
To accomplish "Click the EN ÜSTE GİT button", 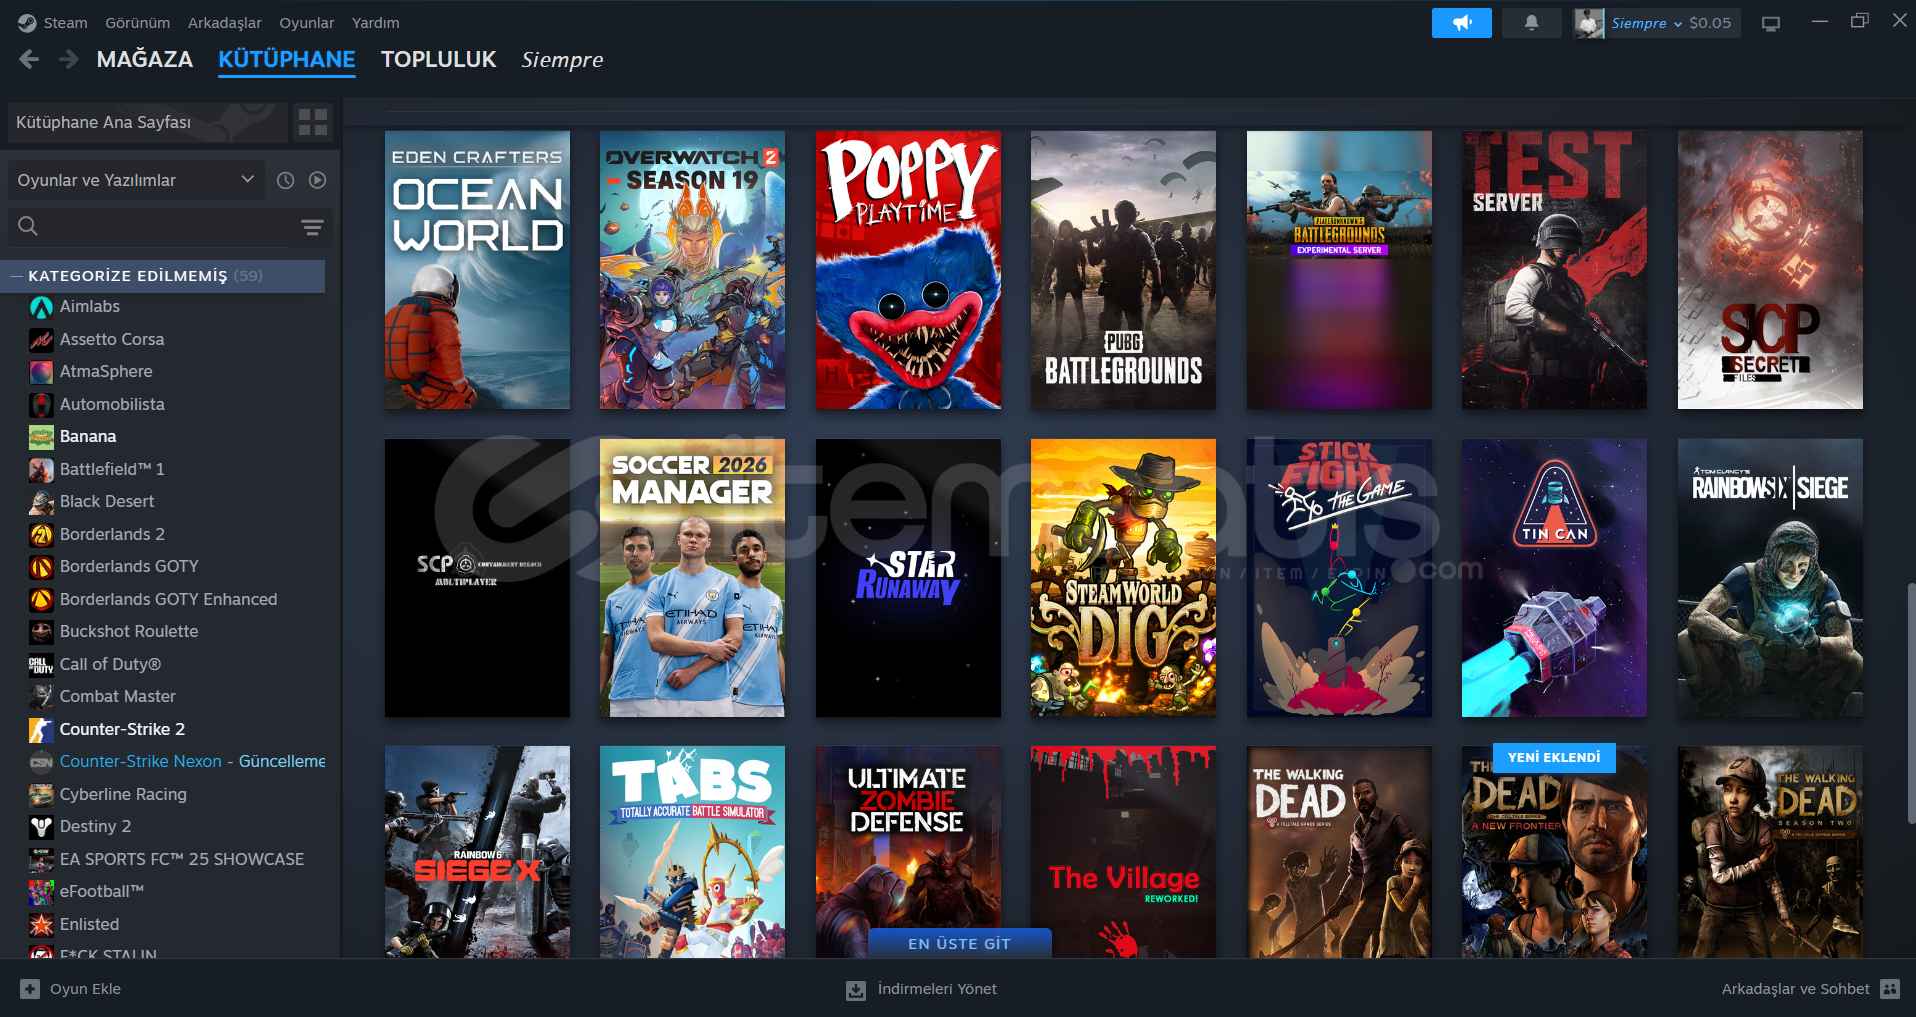I will click(960, 944).
